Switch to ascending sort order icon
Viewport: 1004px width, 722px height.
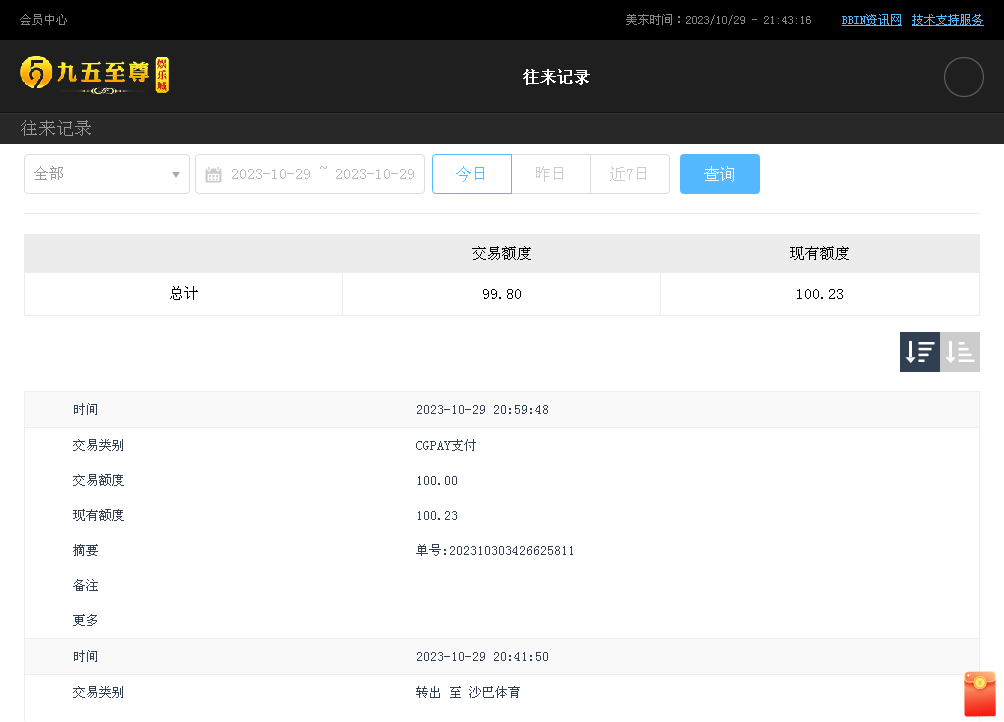click(960, 352)
